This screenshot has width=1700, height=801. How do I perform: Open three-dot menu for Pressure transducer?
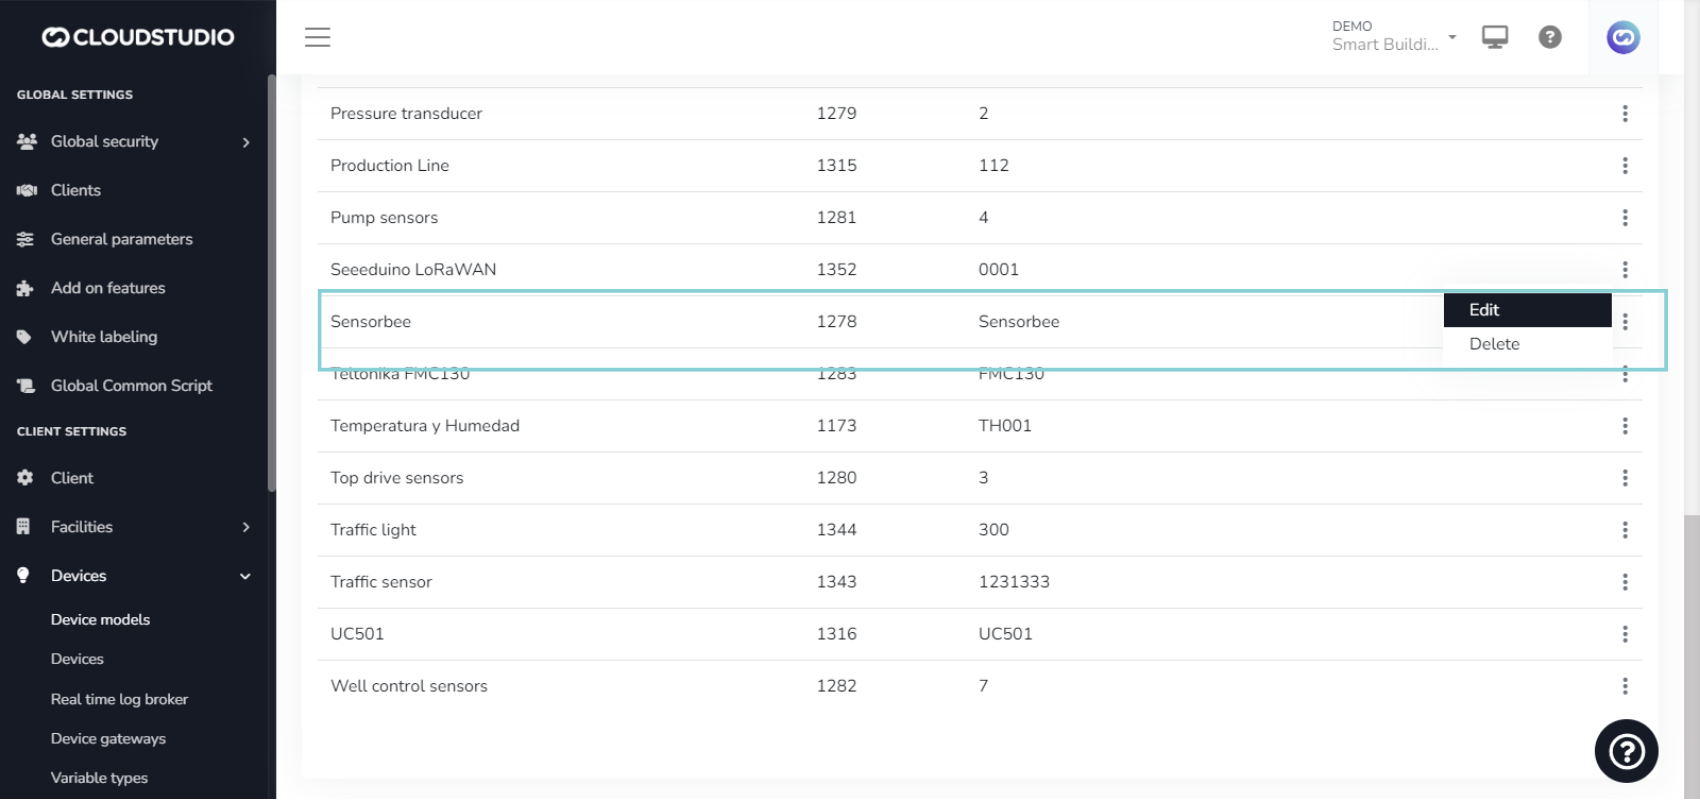[1624, 114]
